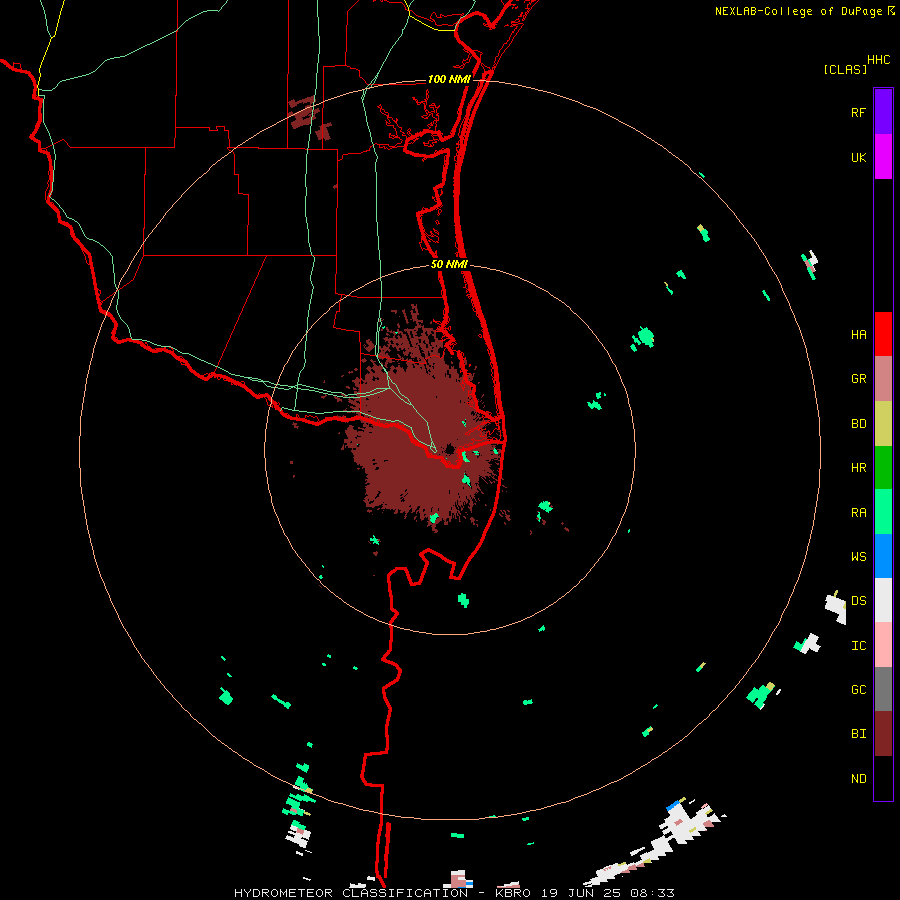
Task: Choose the BI brown legend swatch
Action: click(x=883, y=734)
